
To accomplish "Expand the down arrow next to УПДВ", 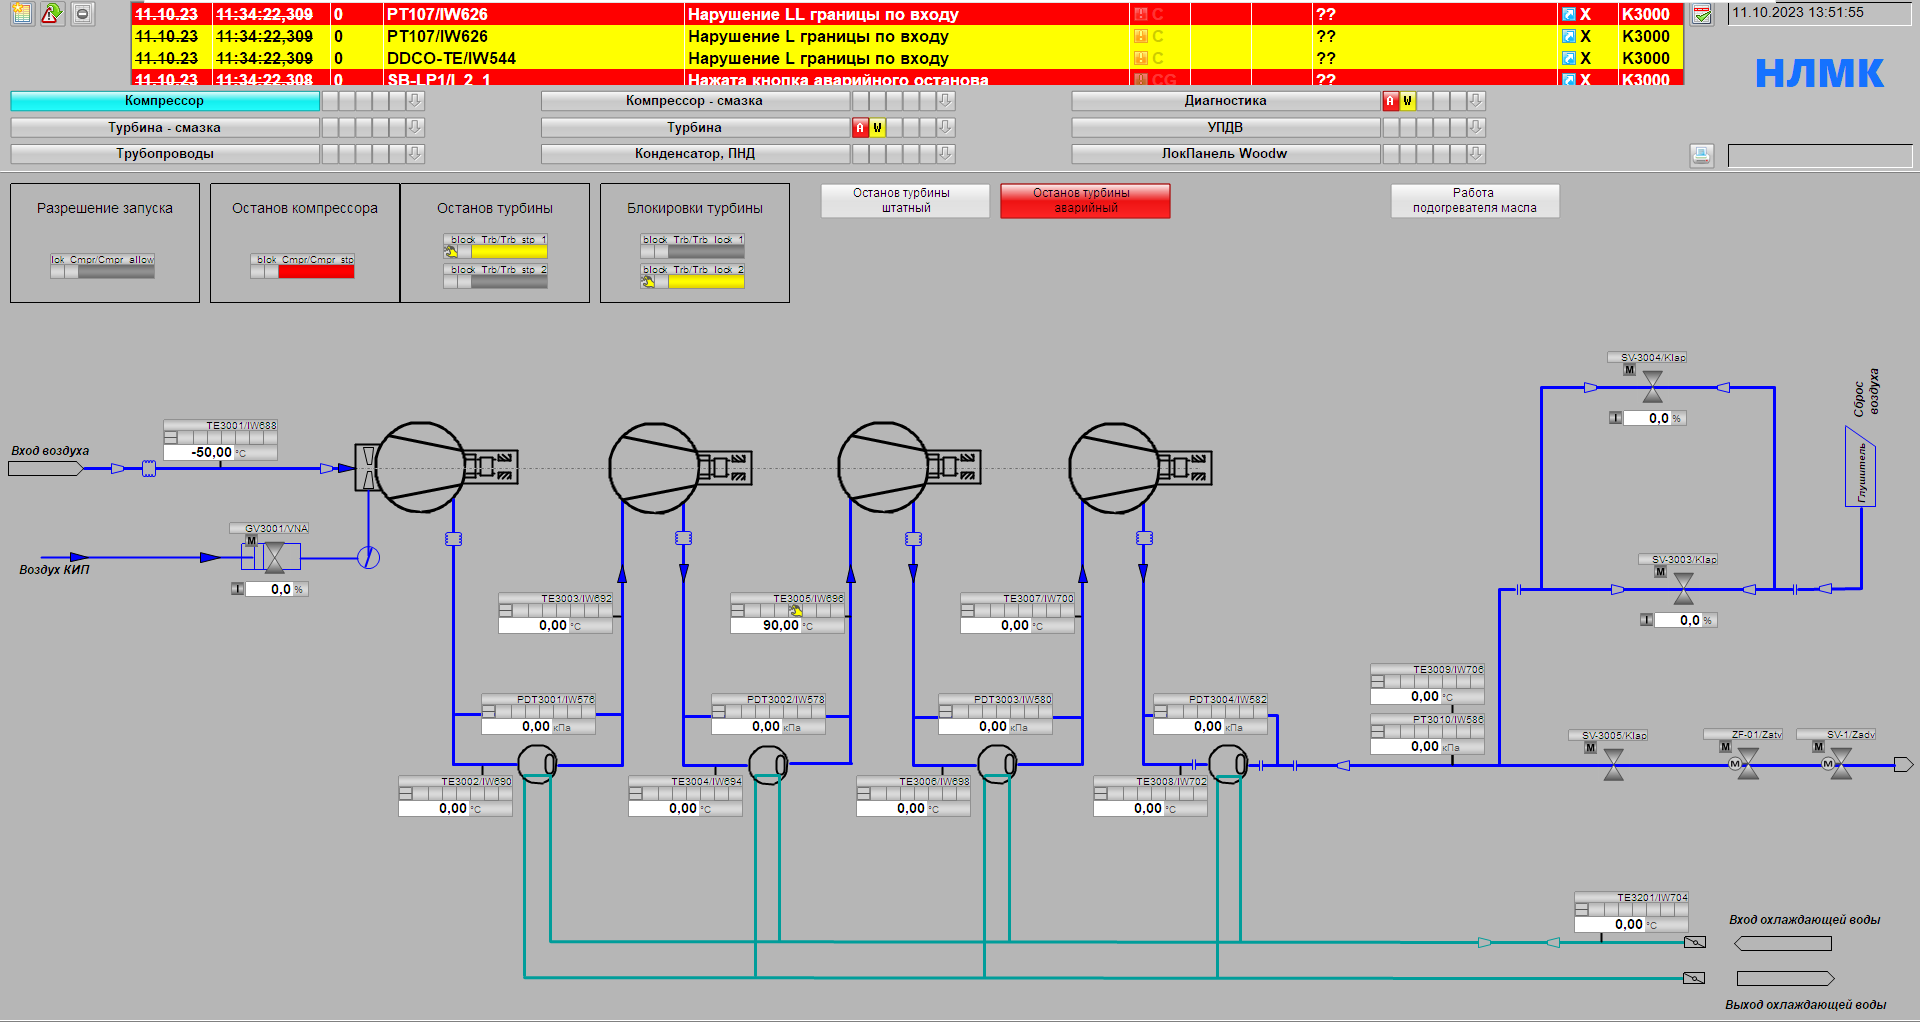I will pyautogui.click(x=1475, y=127).
